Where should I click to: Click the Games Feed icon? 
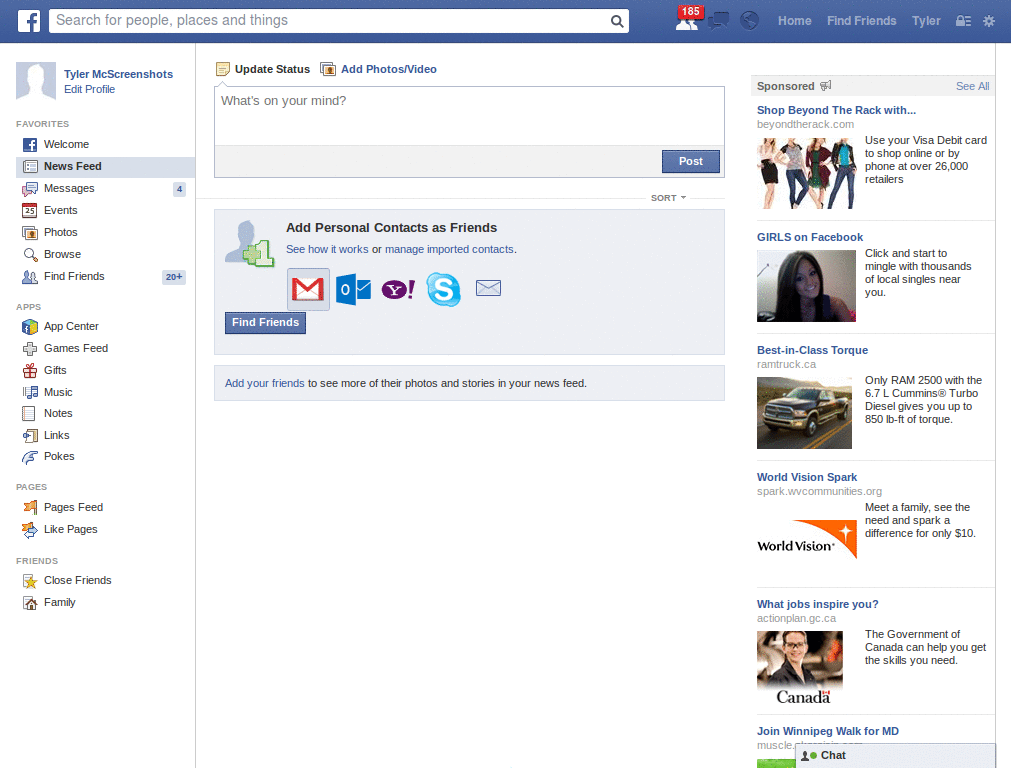pos(29,349)
